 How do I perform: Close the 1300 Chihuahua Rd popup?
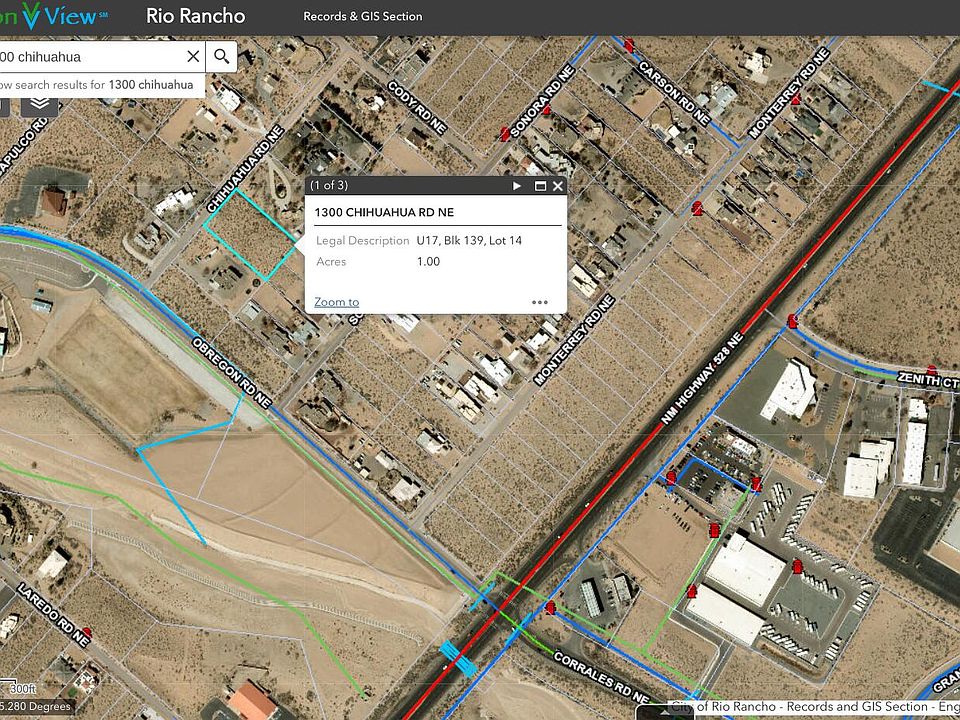558,186
